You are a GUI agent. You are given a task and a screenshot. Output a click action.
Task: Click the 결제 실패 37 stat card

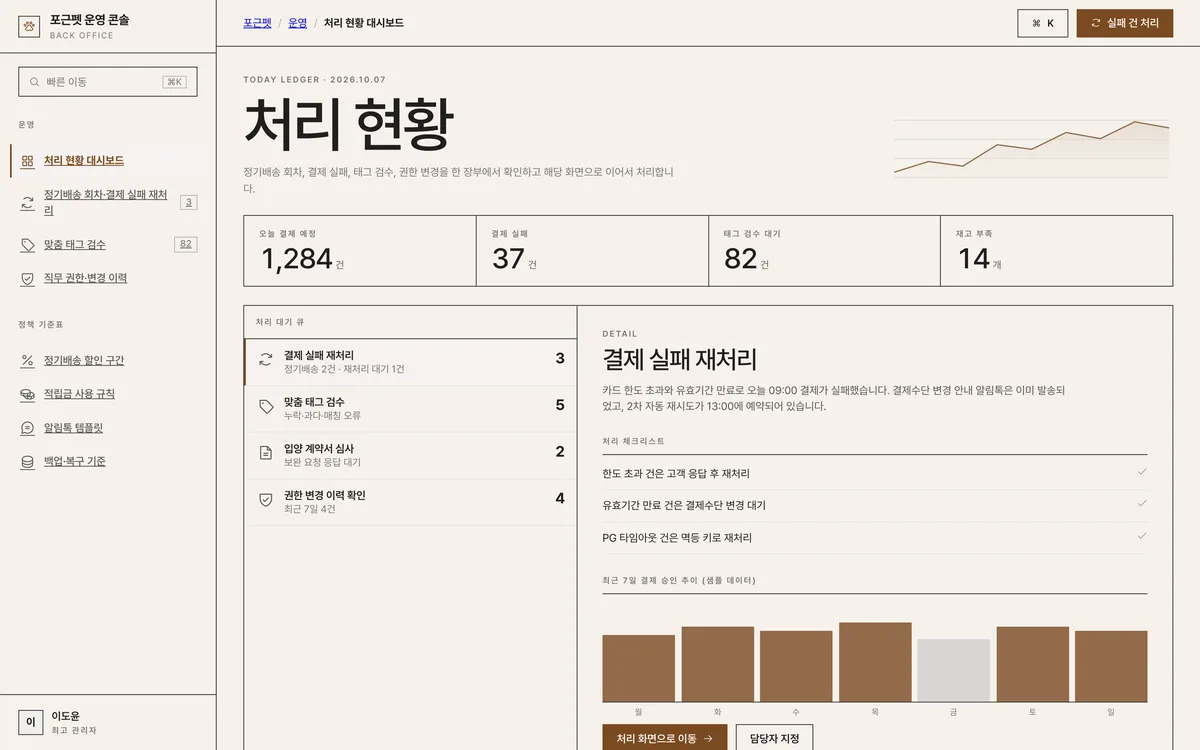tap(592, 250)
